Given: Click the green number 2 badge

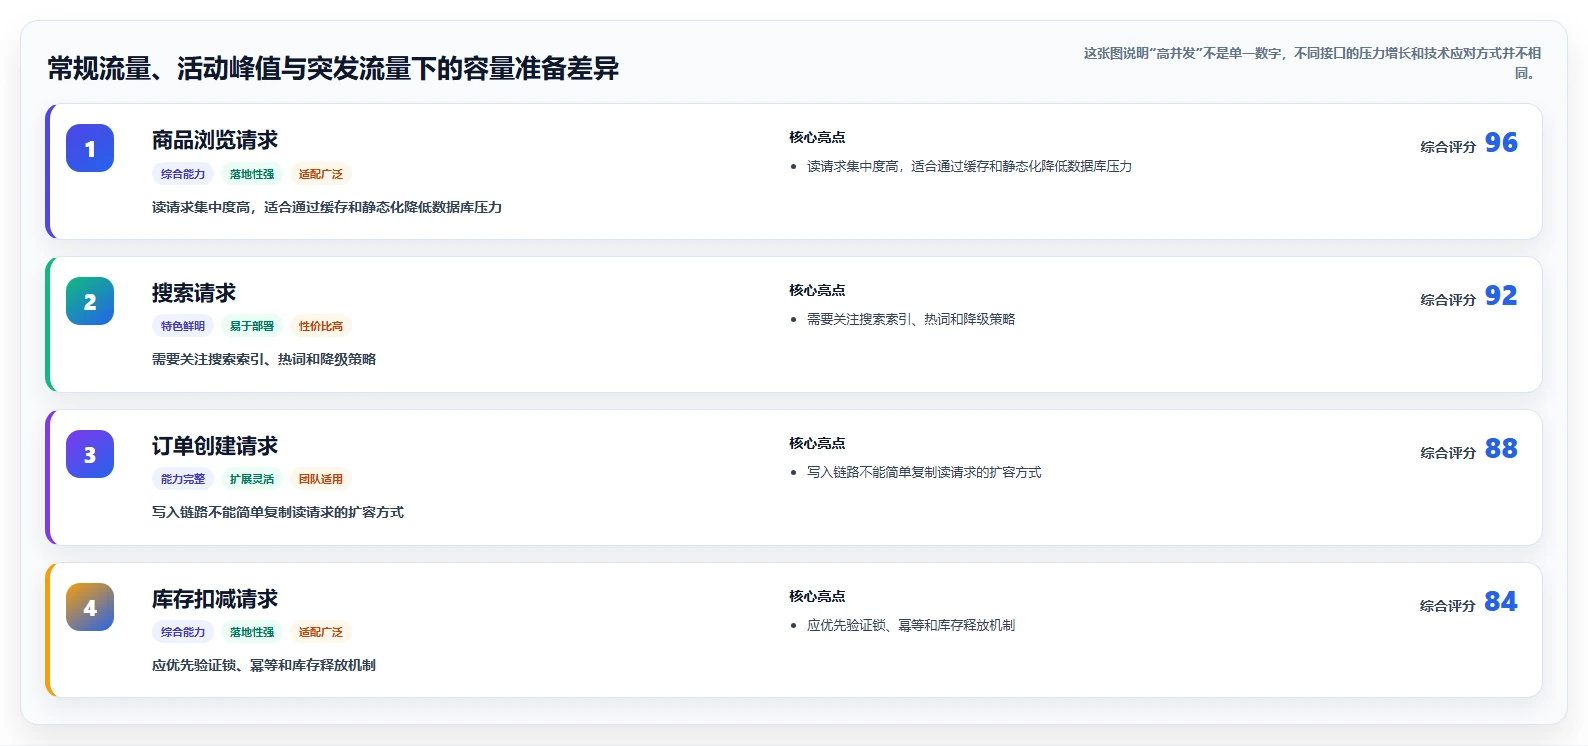Looking at the screenshot, I should (90, 301).
